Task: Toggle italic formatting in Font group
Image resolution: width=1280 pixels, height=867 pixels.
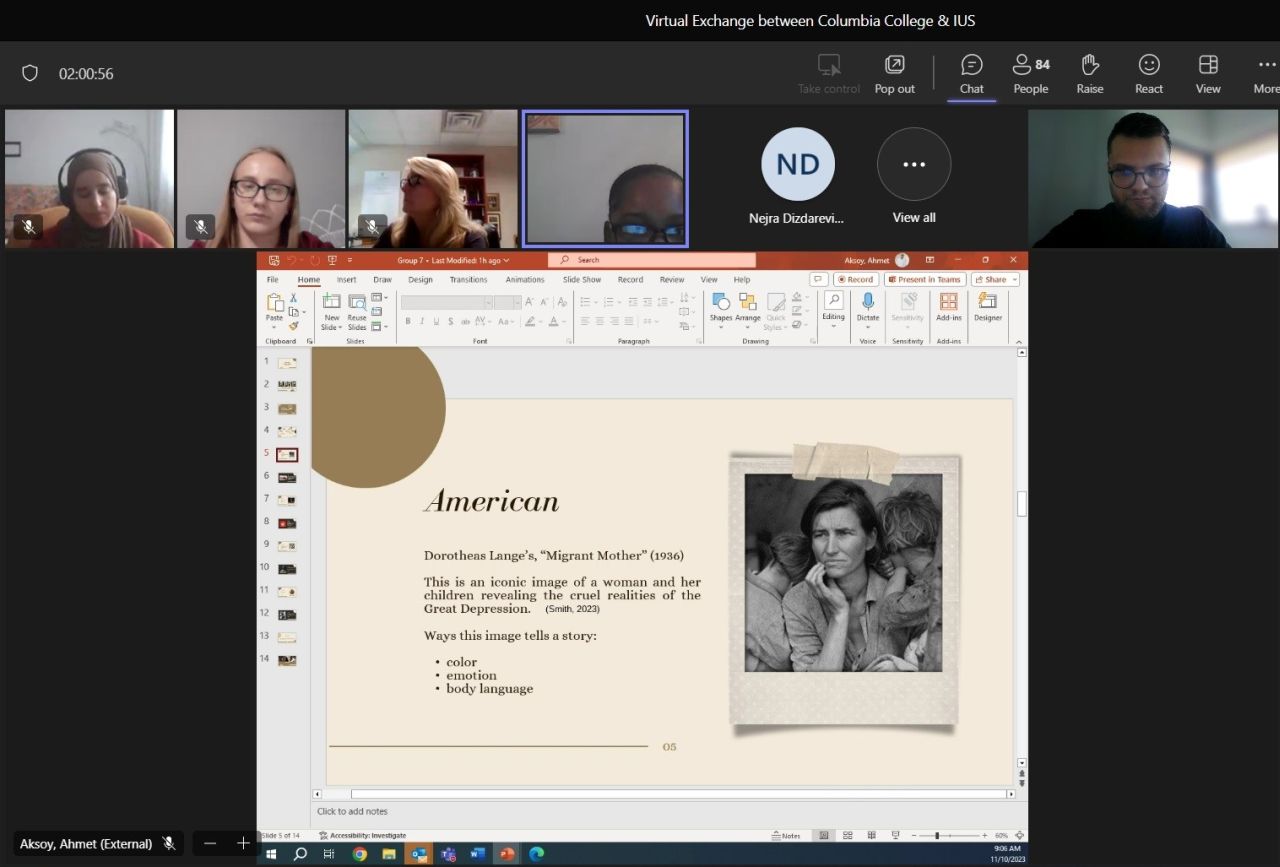Action: pos(422,321)
